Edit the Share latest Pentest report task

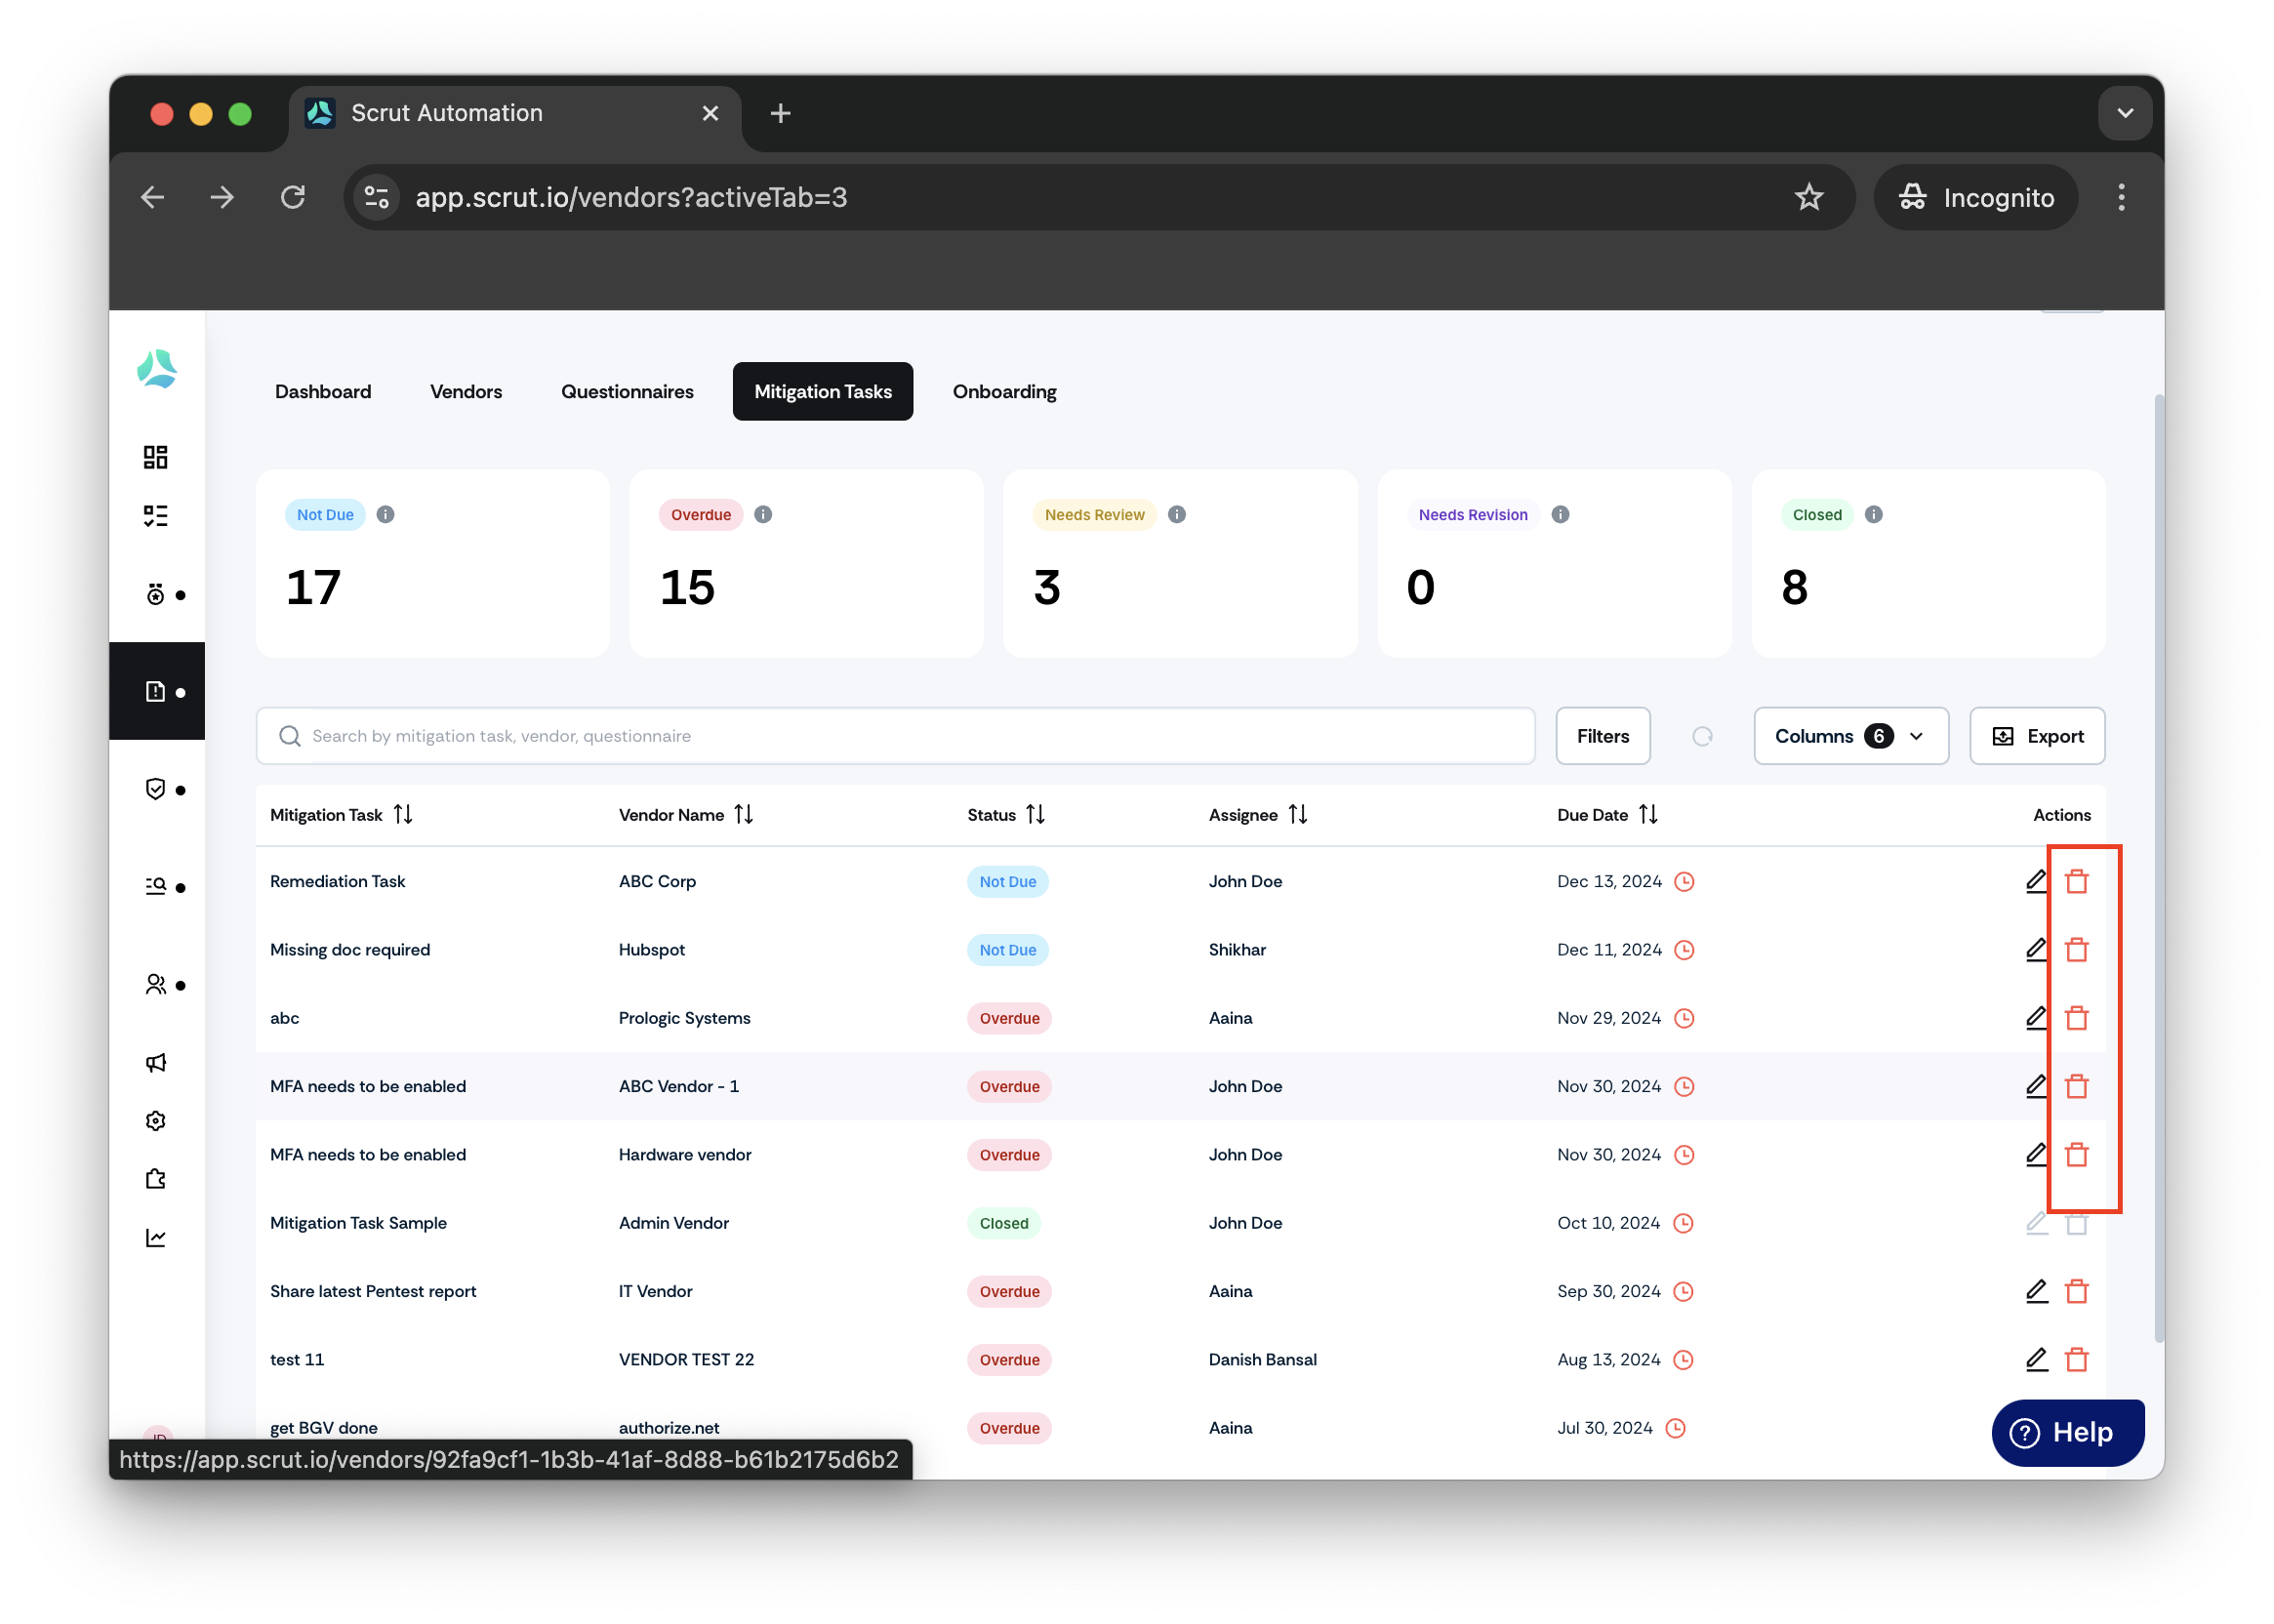point(2036,1291)
